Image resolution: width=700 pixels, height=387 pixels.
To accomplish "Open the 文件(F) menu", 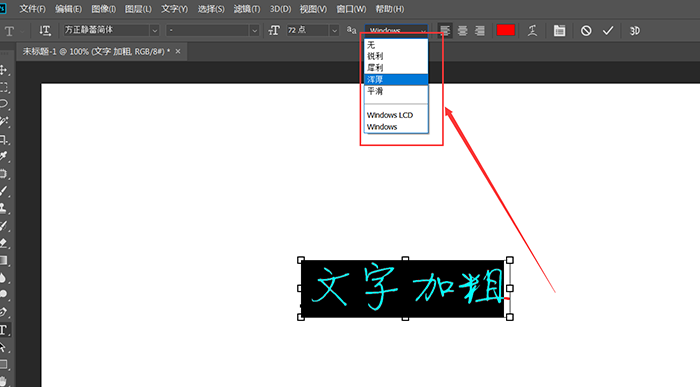I will (32, 9).
